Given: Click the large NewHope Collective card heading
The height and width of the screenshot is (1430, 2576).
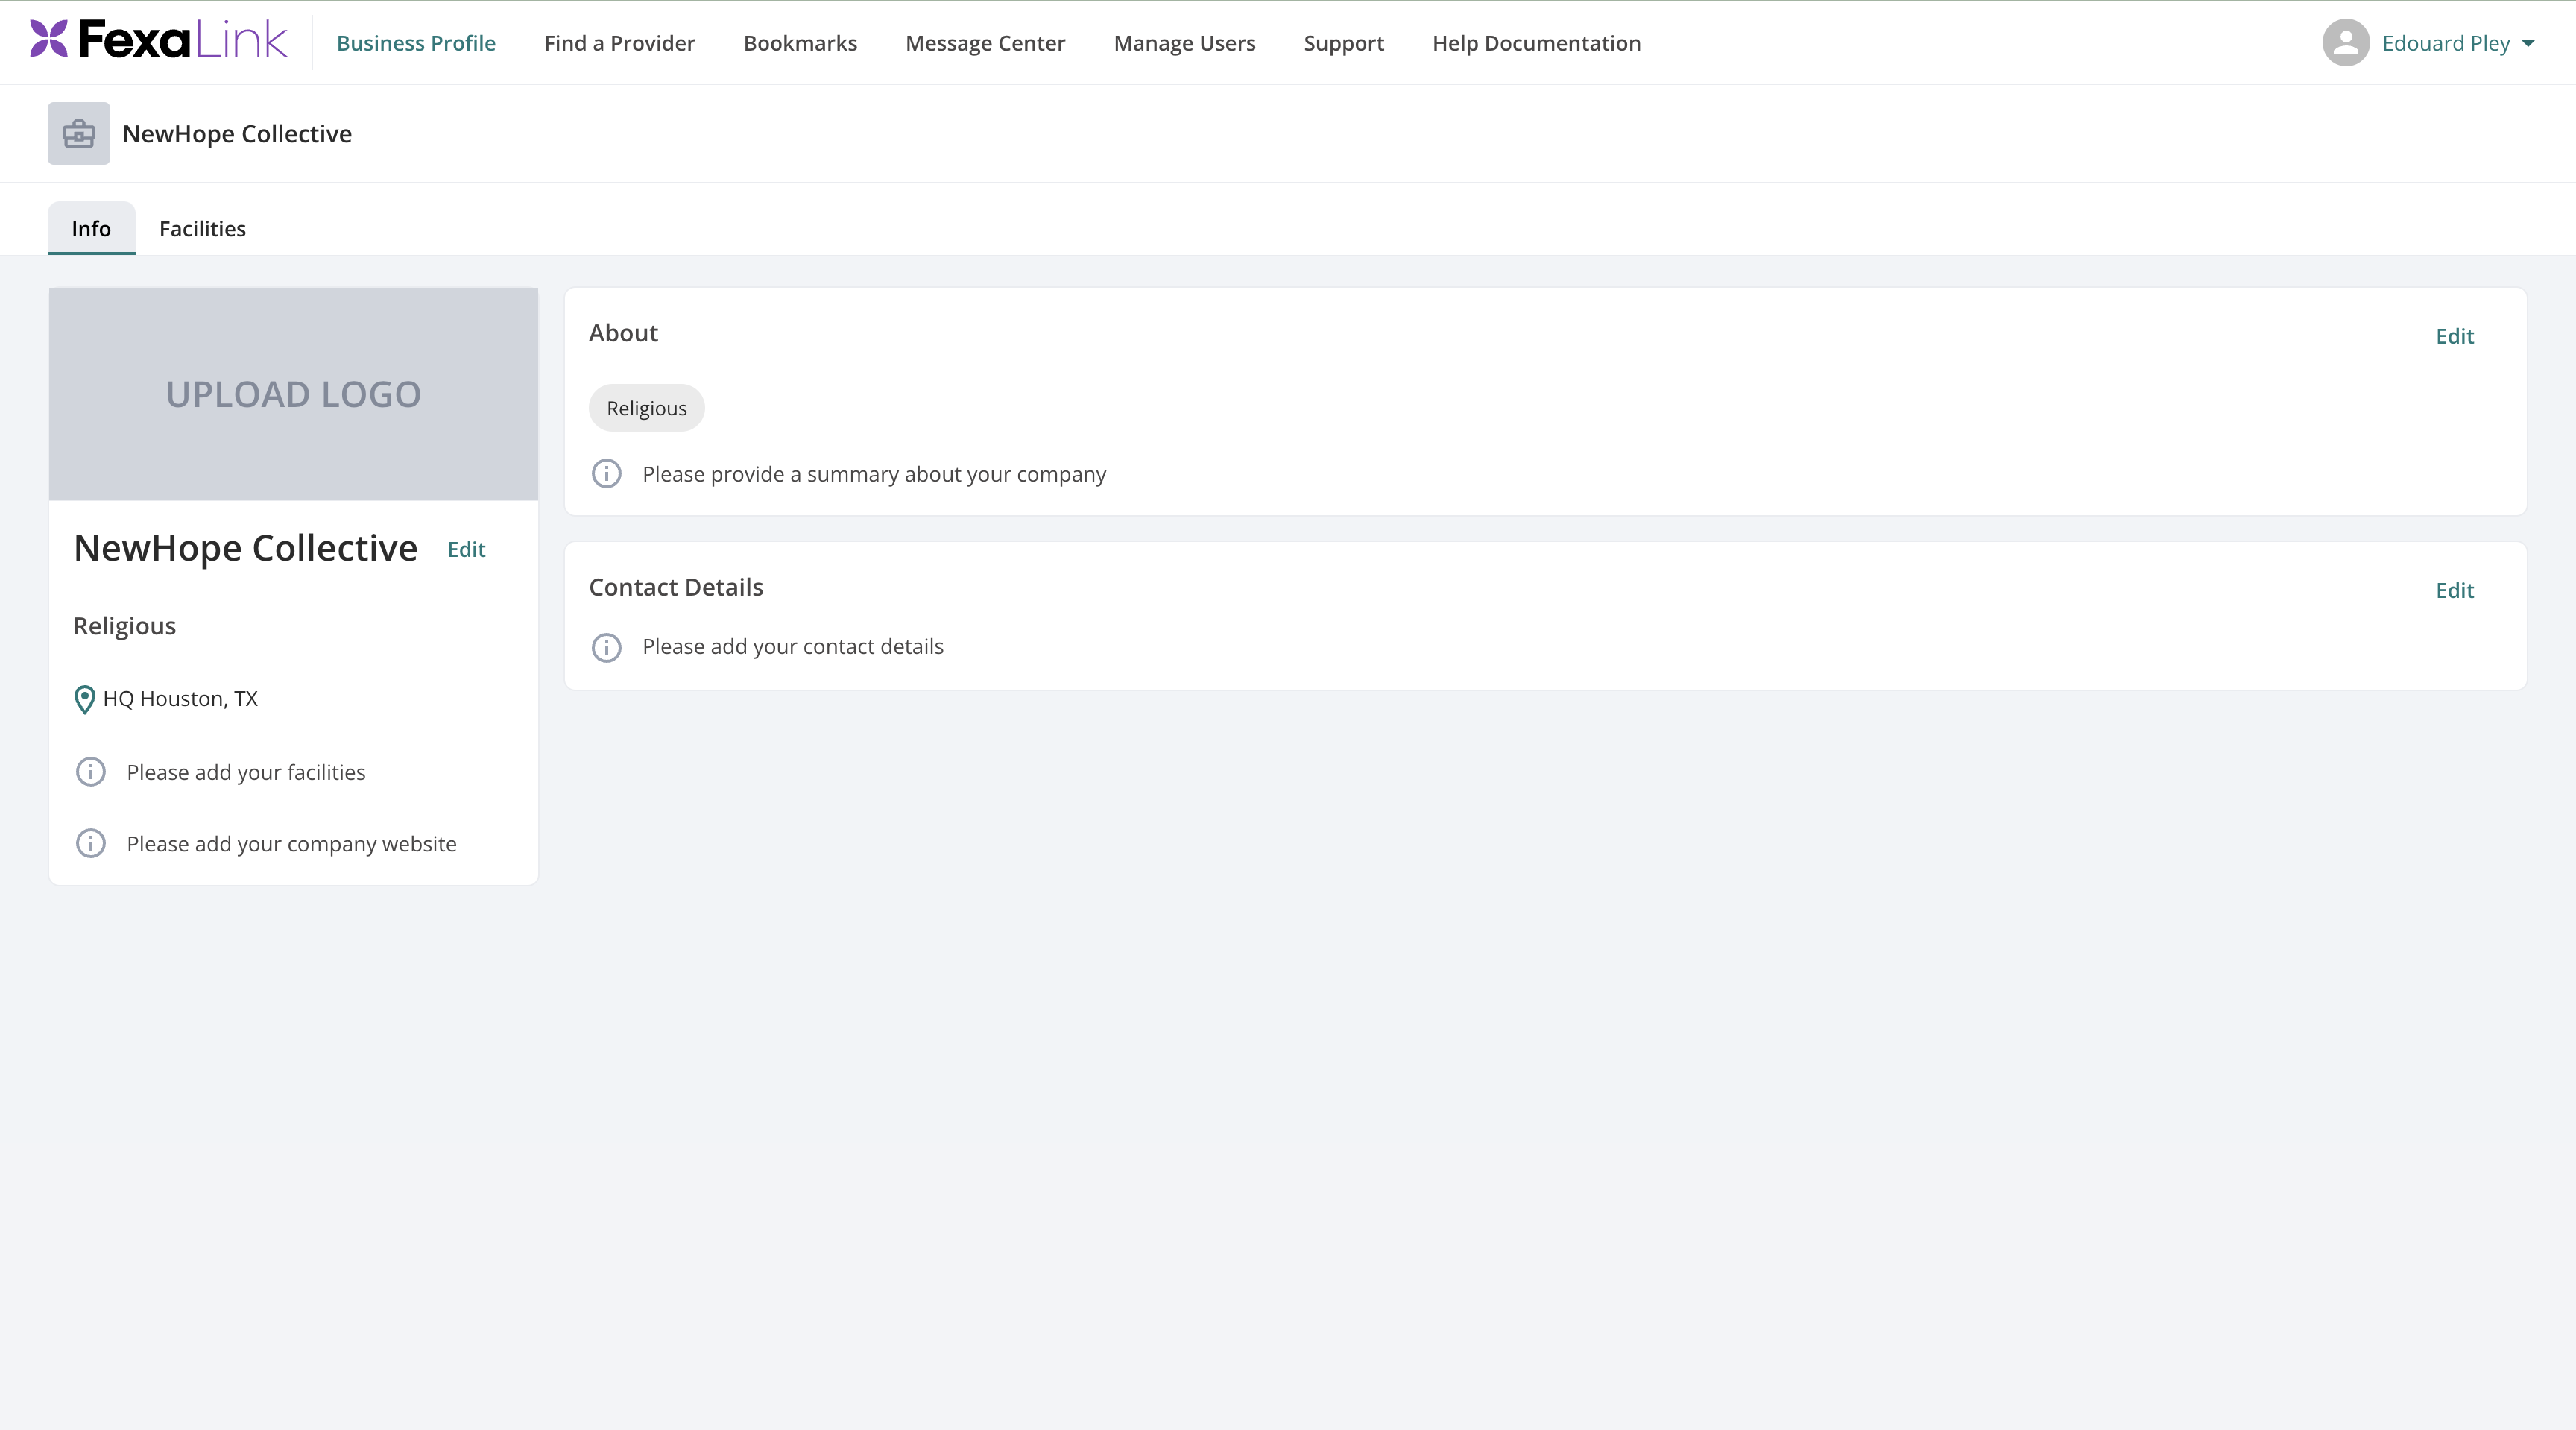Looking at the screenshot, I should 245,548.
